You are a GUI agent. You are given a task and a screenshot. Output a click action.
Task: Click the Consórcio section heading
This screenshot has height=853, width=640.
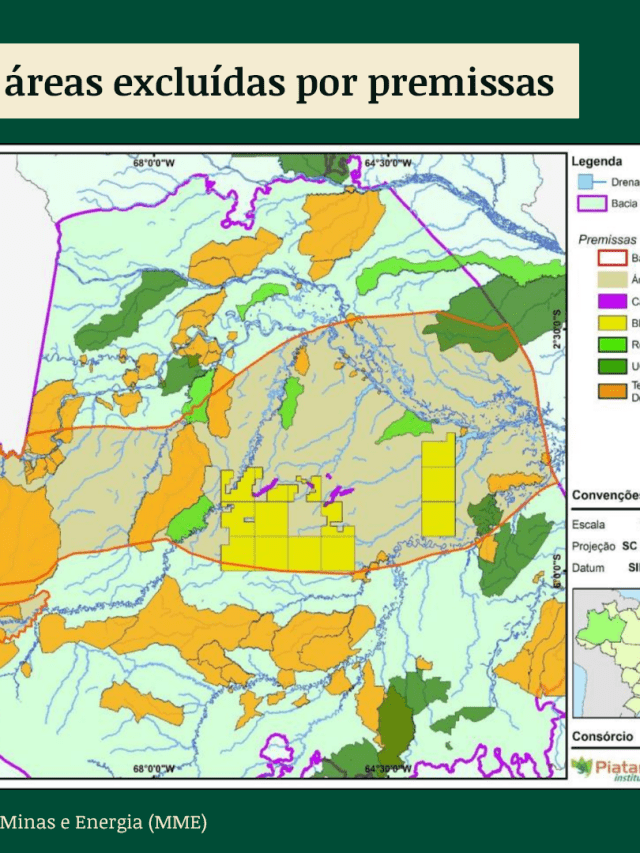point(603,736)
